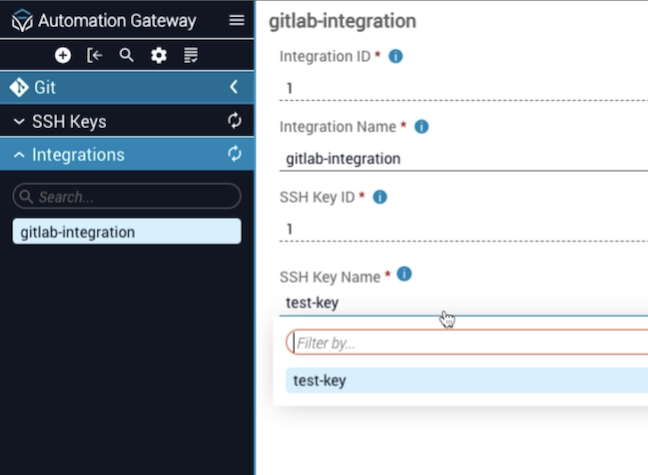
Task: Show info for SSH Key ID field
Action: tap(379, 197)
